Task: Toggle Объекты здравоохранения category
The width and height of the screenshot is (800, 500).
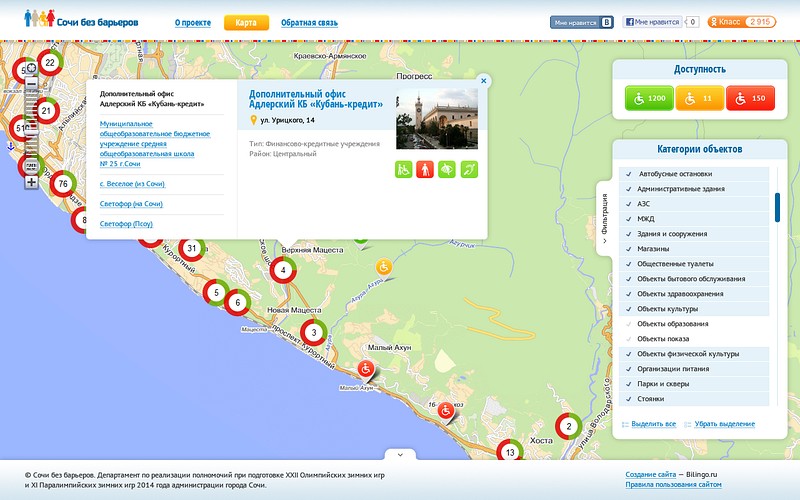Action: pos(694,294)
